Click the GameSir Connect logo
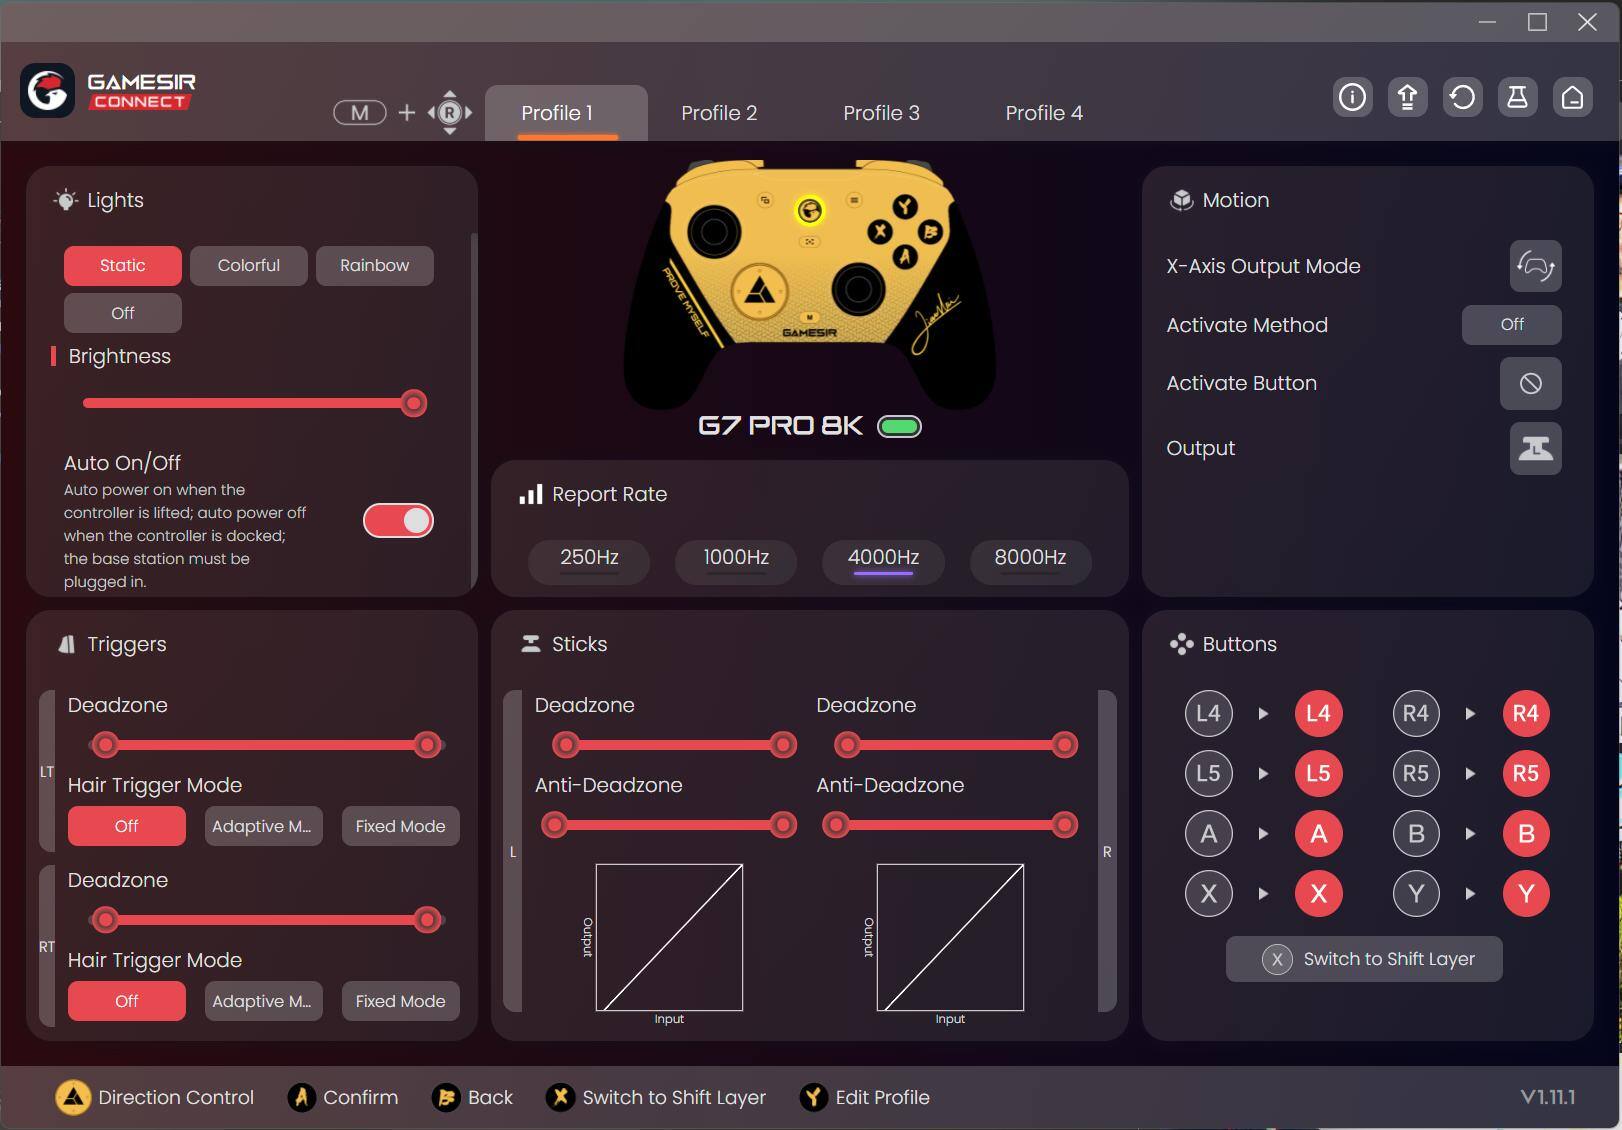This screenshot has width=1622, height=1130. [x=108, y=91]
